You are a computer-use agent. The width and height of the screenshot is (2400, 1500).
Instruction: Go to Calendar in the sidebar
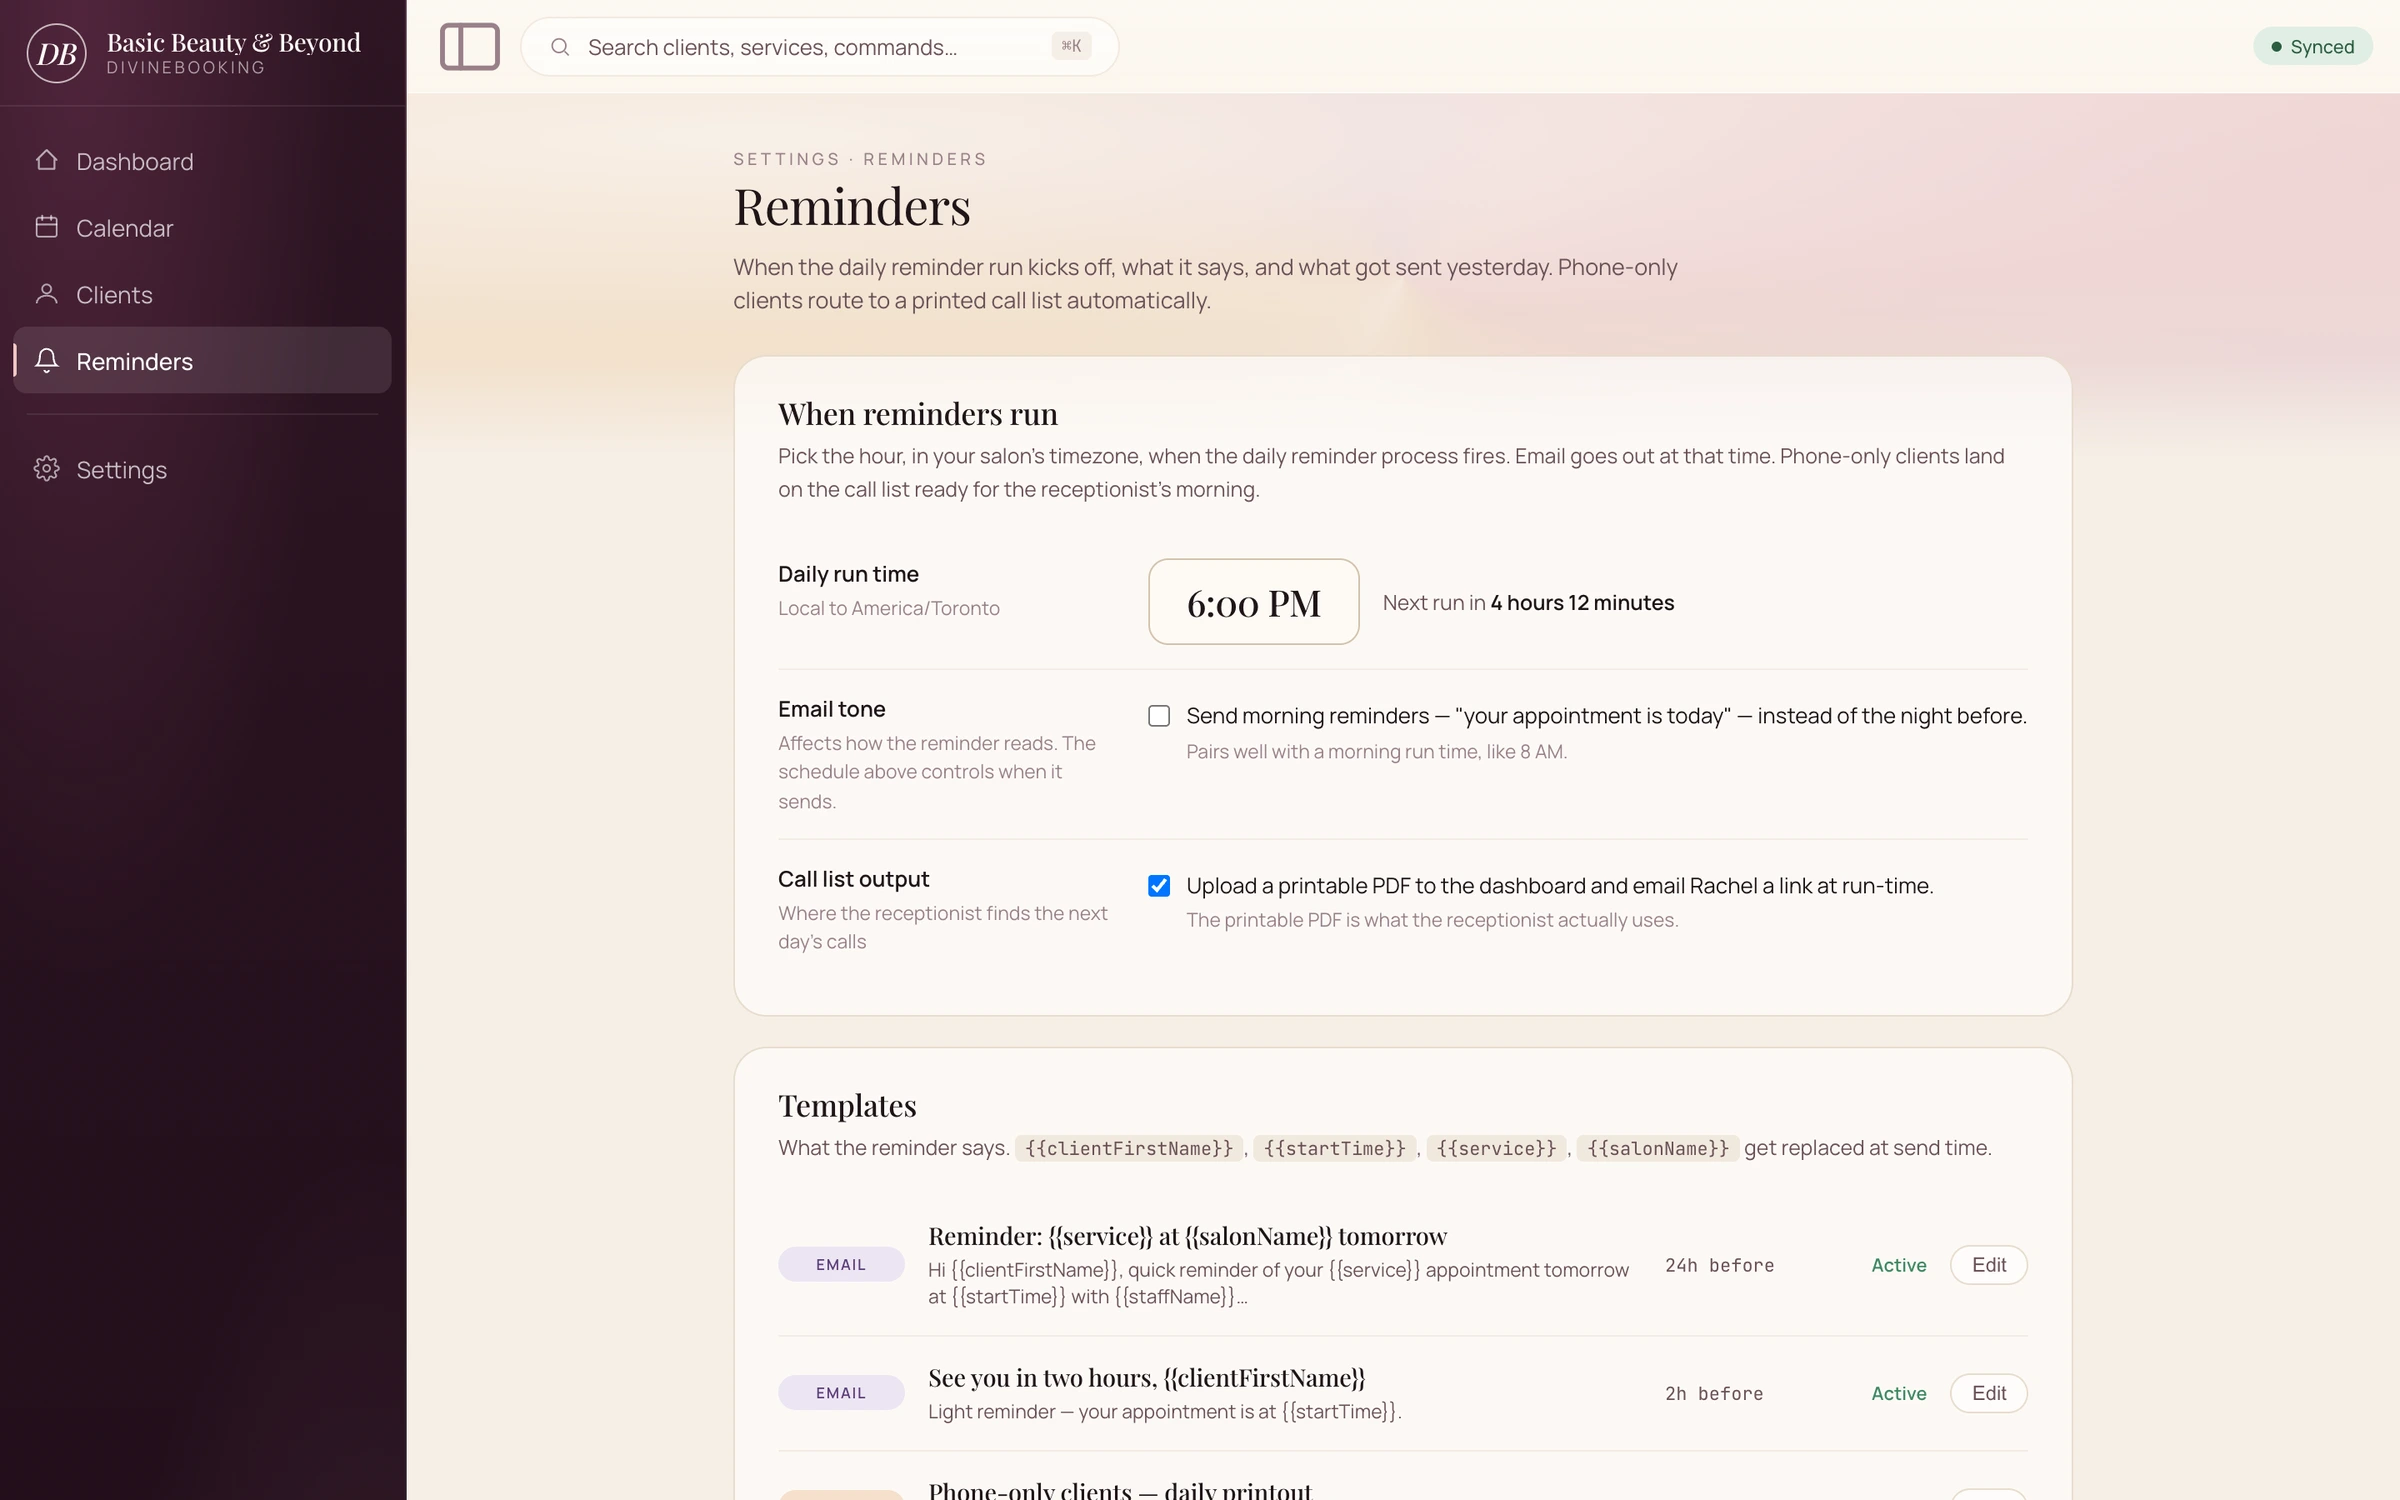(202, 228)
